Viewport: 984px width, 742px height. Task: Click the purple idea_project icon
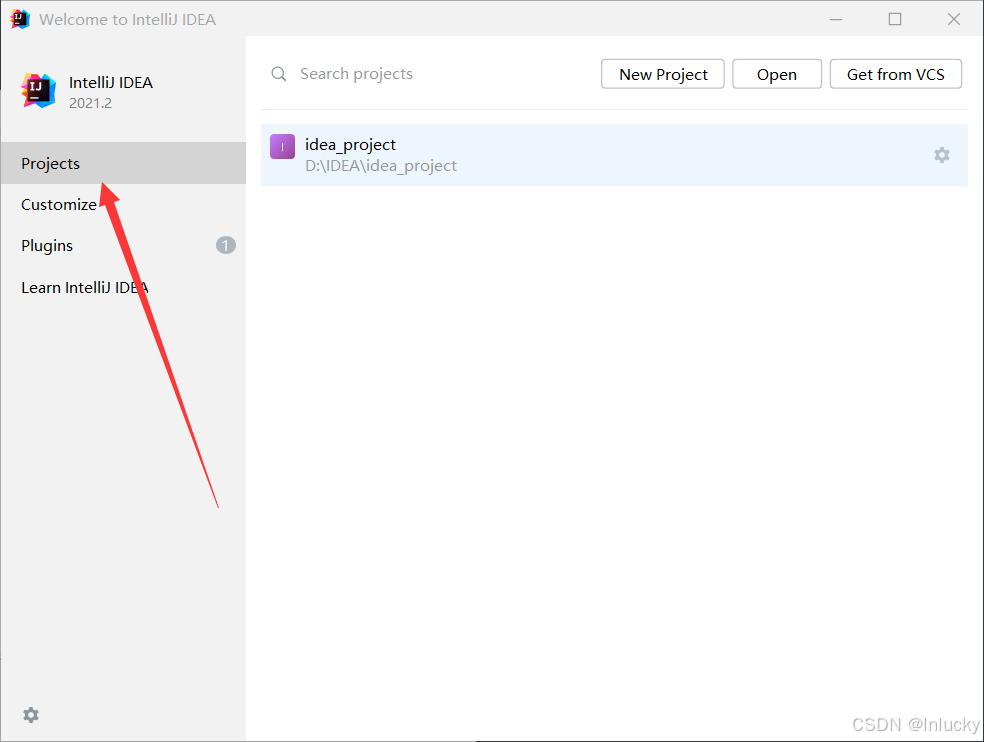point(282,147)
